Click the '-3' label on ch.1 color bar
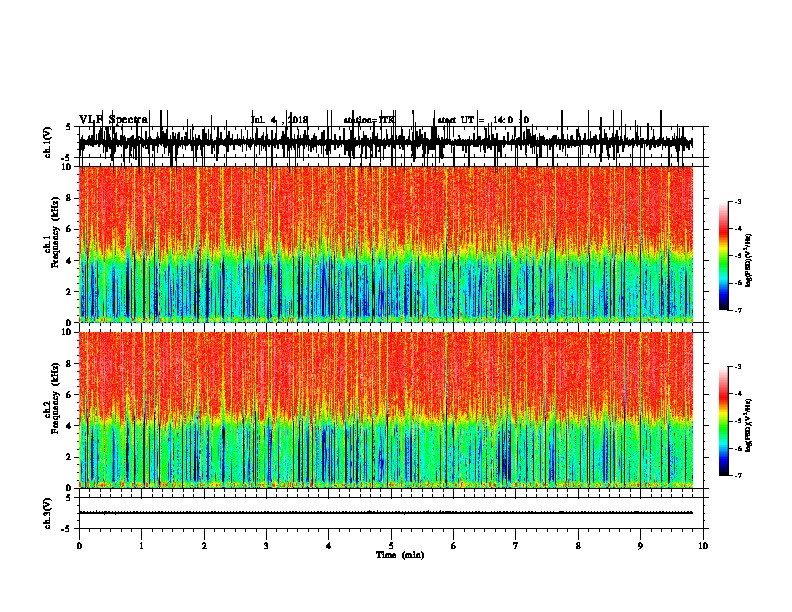Viewport: 792px width, 612px height. [x=737, y=201]
